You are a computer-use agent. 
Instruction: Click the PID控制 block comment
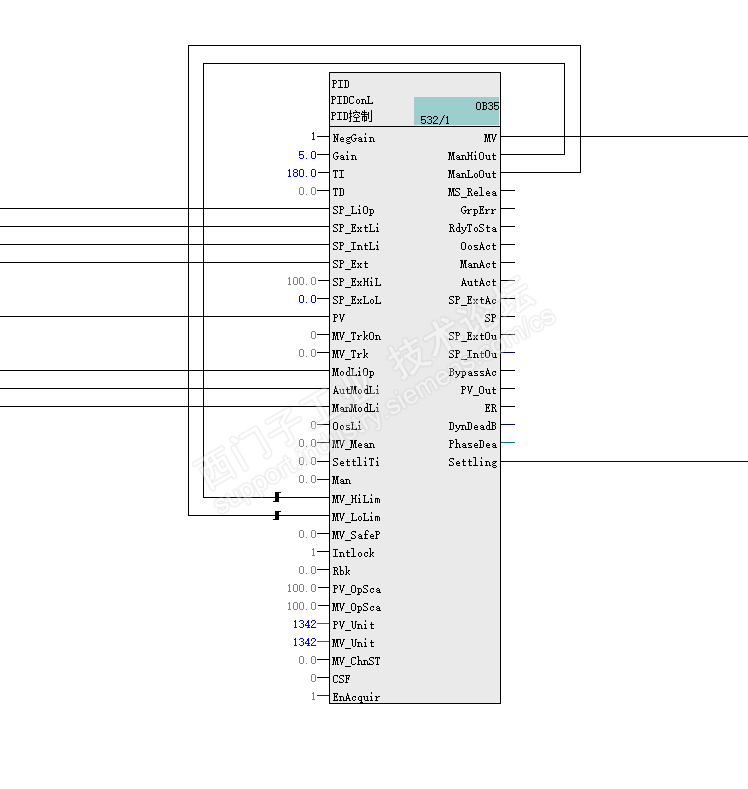[351, 116]
